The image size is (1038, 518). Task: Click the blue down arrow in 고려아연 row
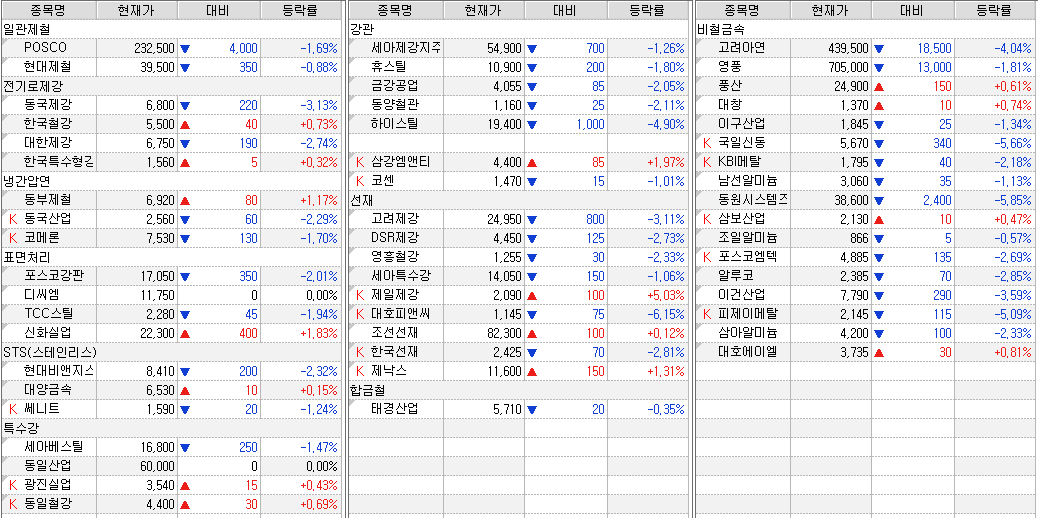[879, 49]
